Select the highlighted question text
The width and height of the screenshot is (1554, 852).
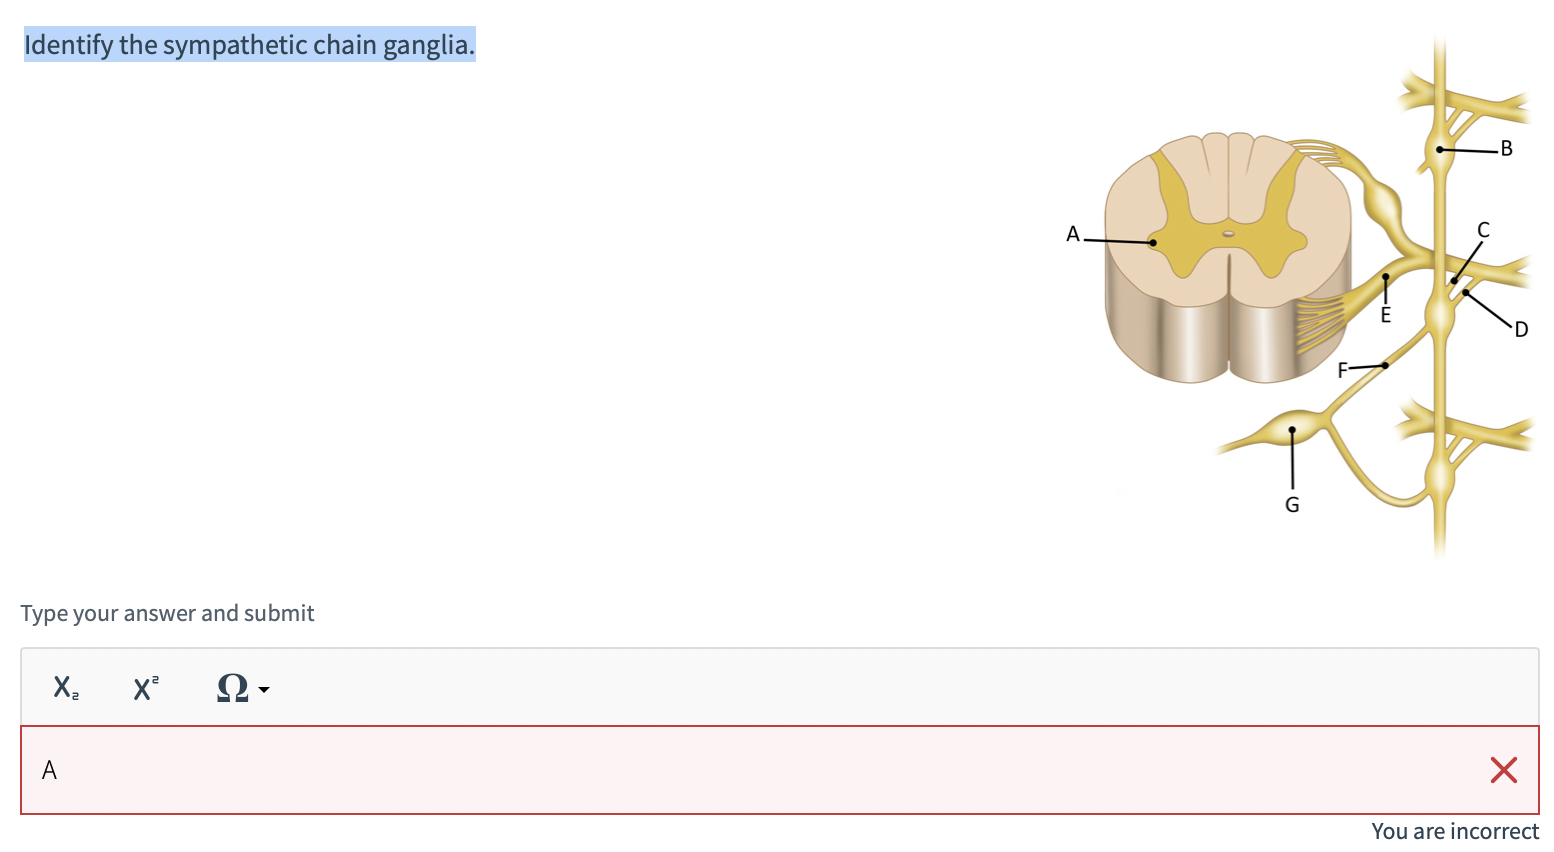click(x=248, y=44)
